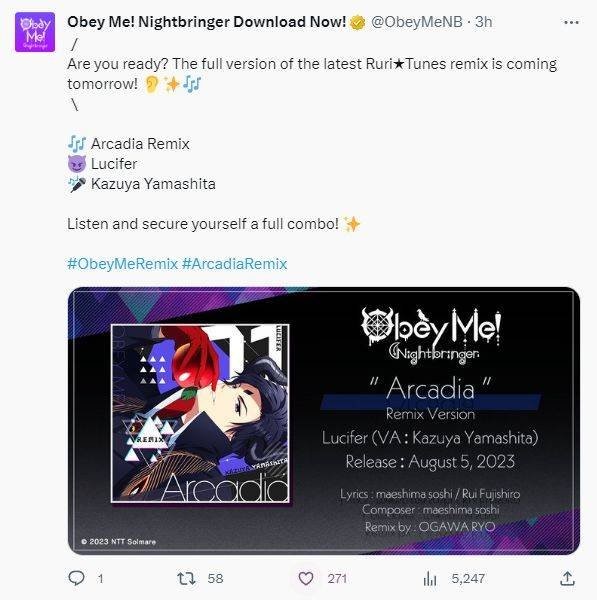Image resolution: width=597 pixels, height=600 pixels.
Task: Click the reply count 1
Action: 100,579
